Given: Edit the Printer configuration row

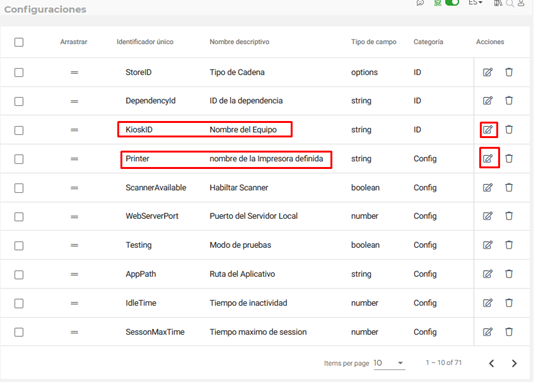Looking at the screenshot, I should [488, 158].
